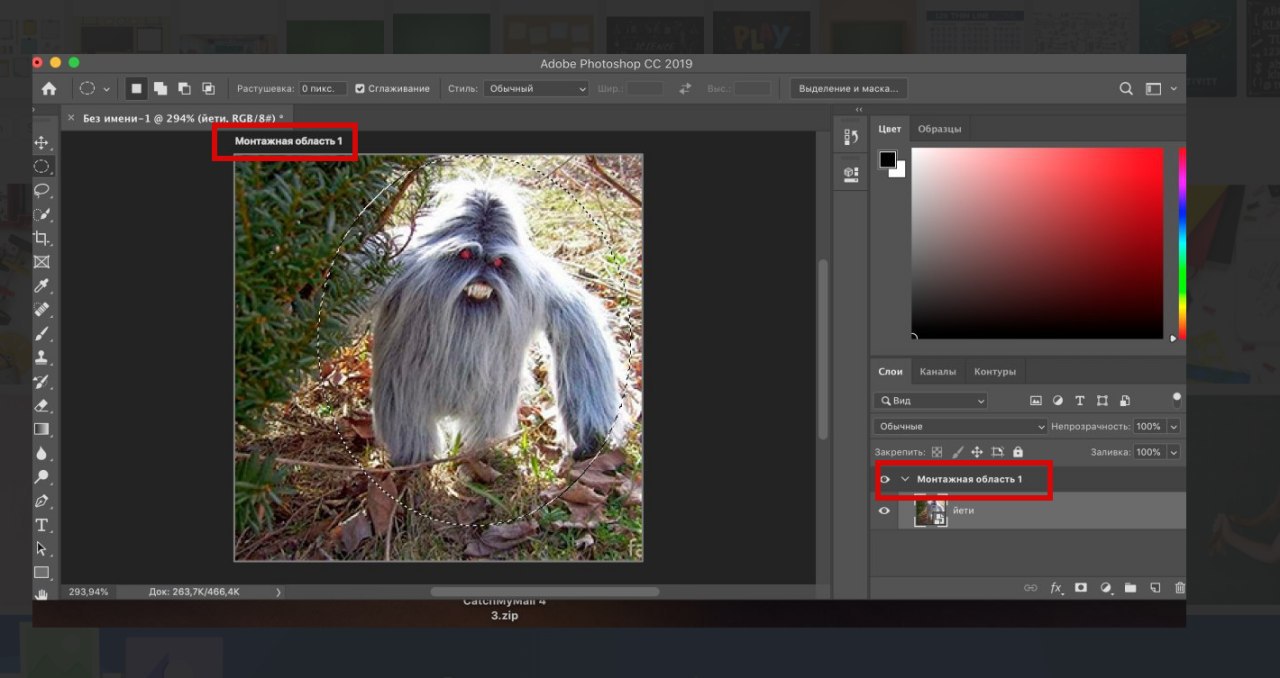Click the Search magnifier icon
Screen dimensions: 1280x678
[1126, 88]
